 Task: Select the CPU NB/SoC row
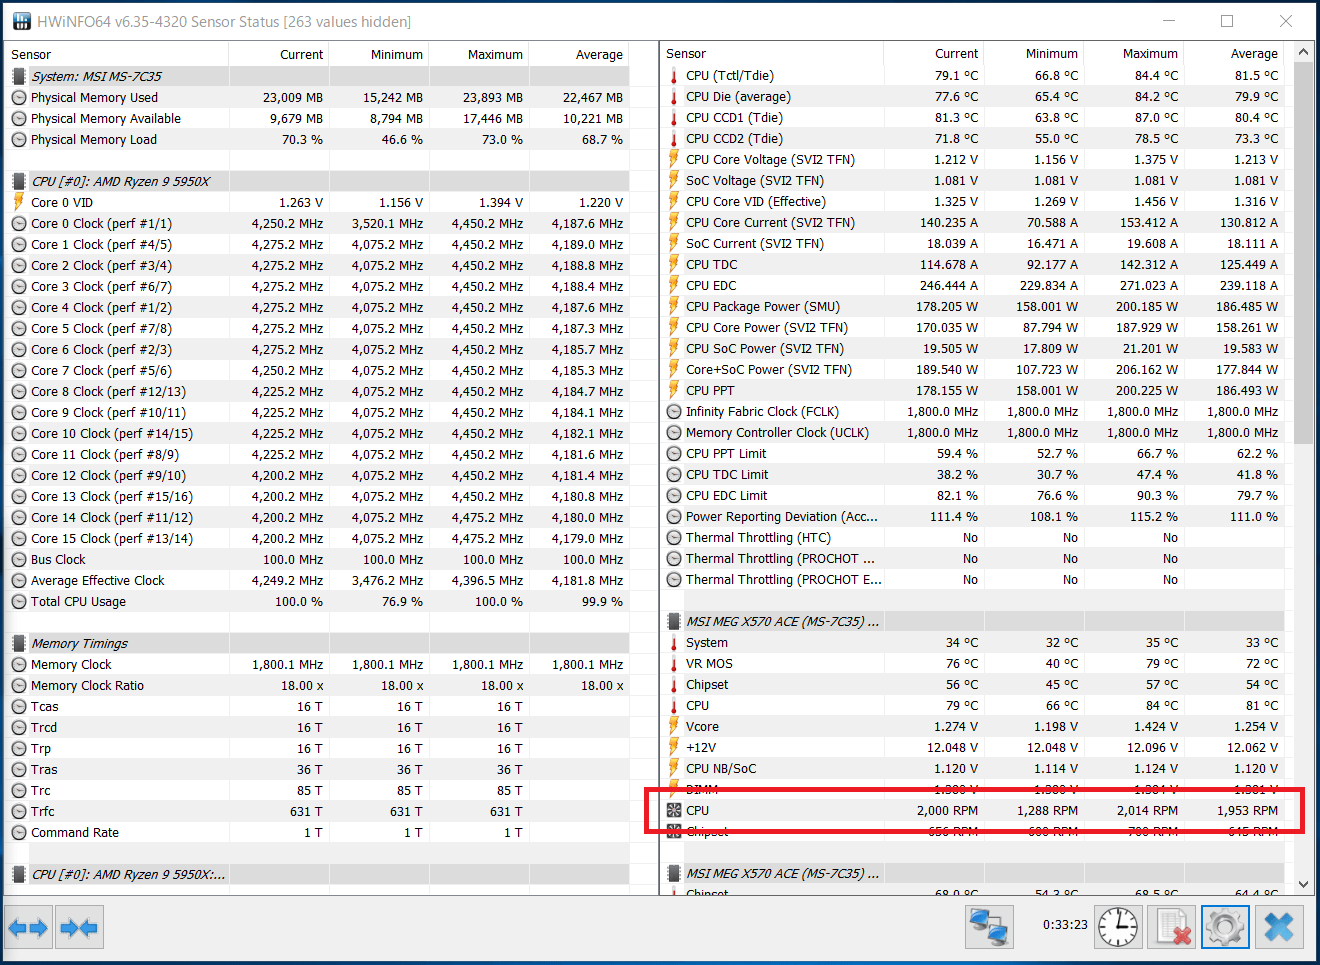pyautogui.click(x=973, y=769)
